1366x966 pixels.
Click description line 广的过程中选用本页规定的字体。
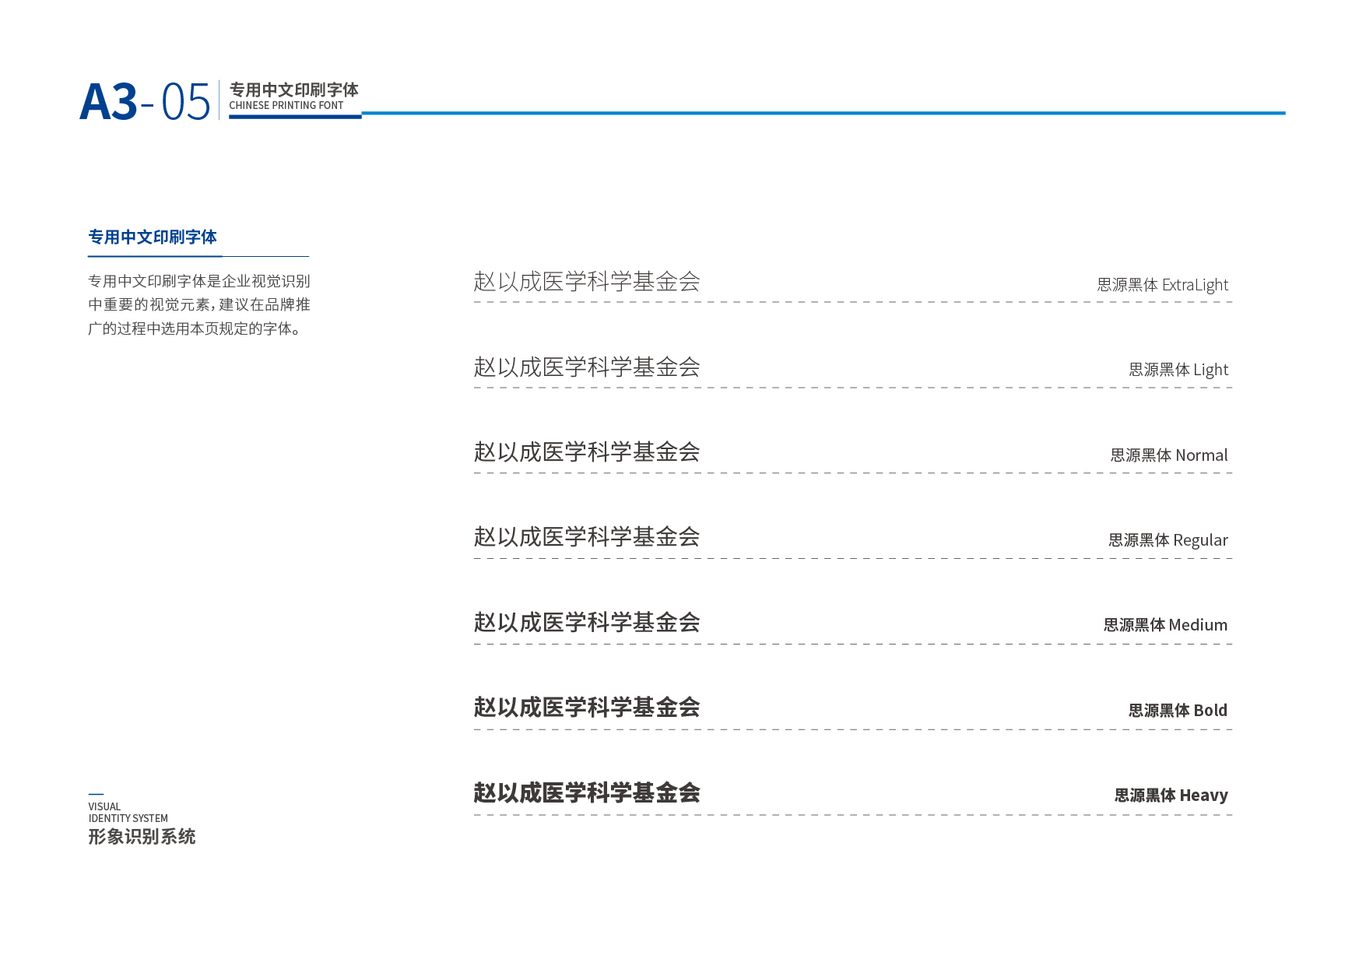195,328
